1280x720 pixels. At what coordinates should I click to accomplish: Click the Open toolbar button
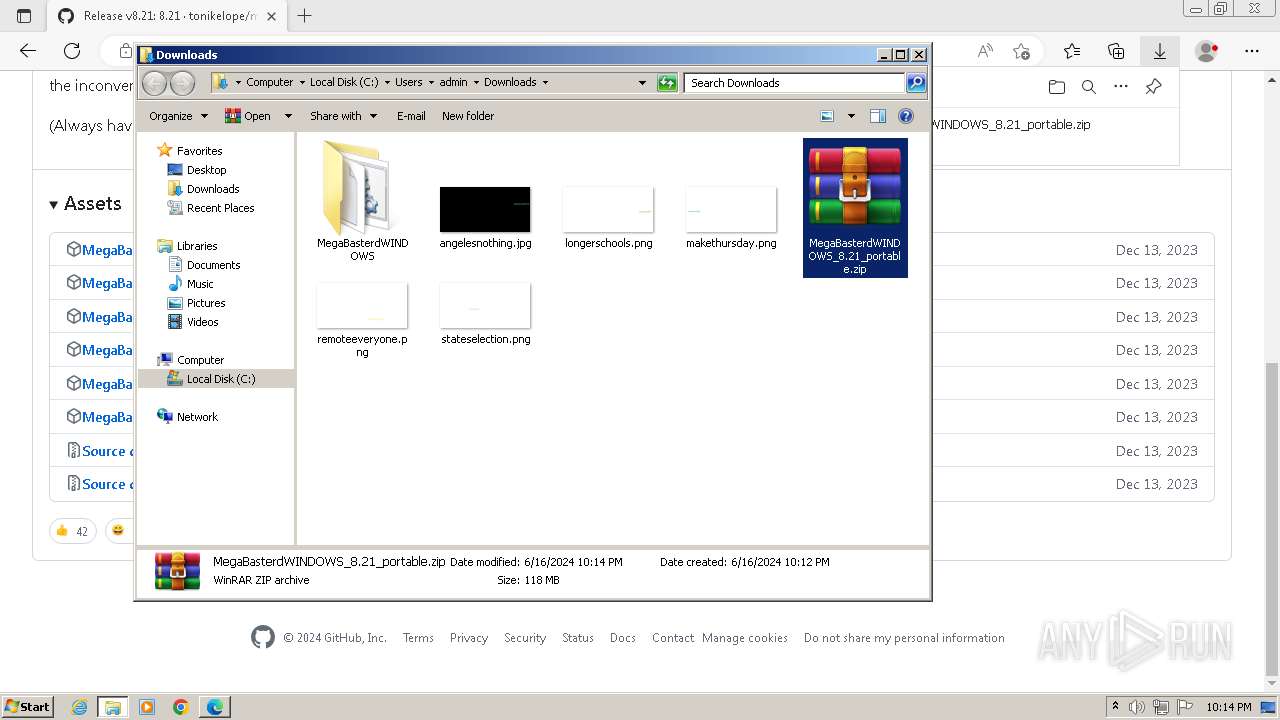(x=248, y=116)
